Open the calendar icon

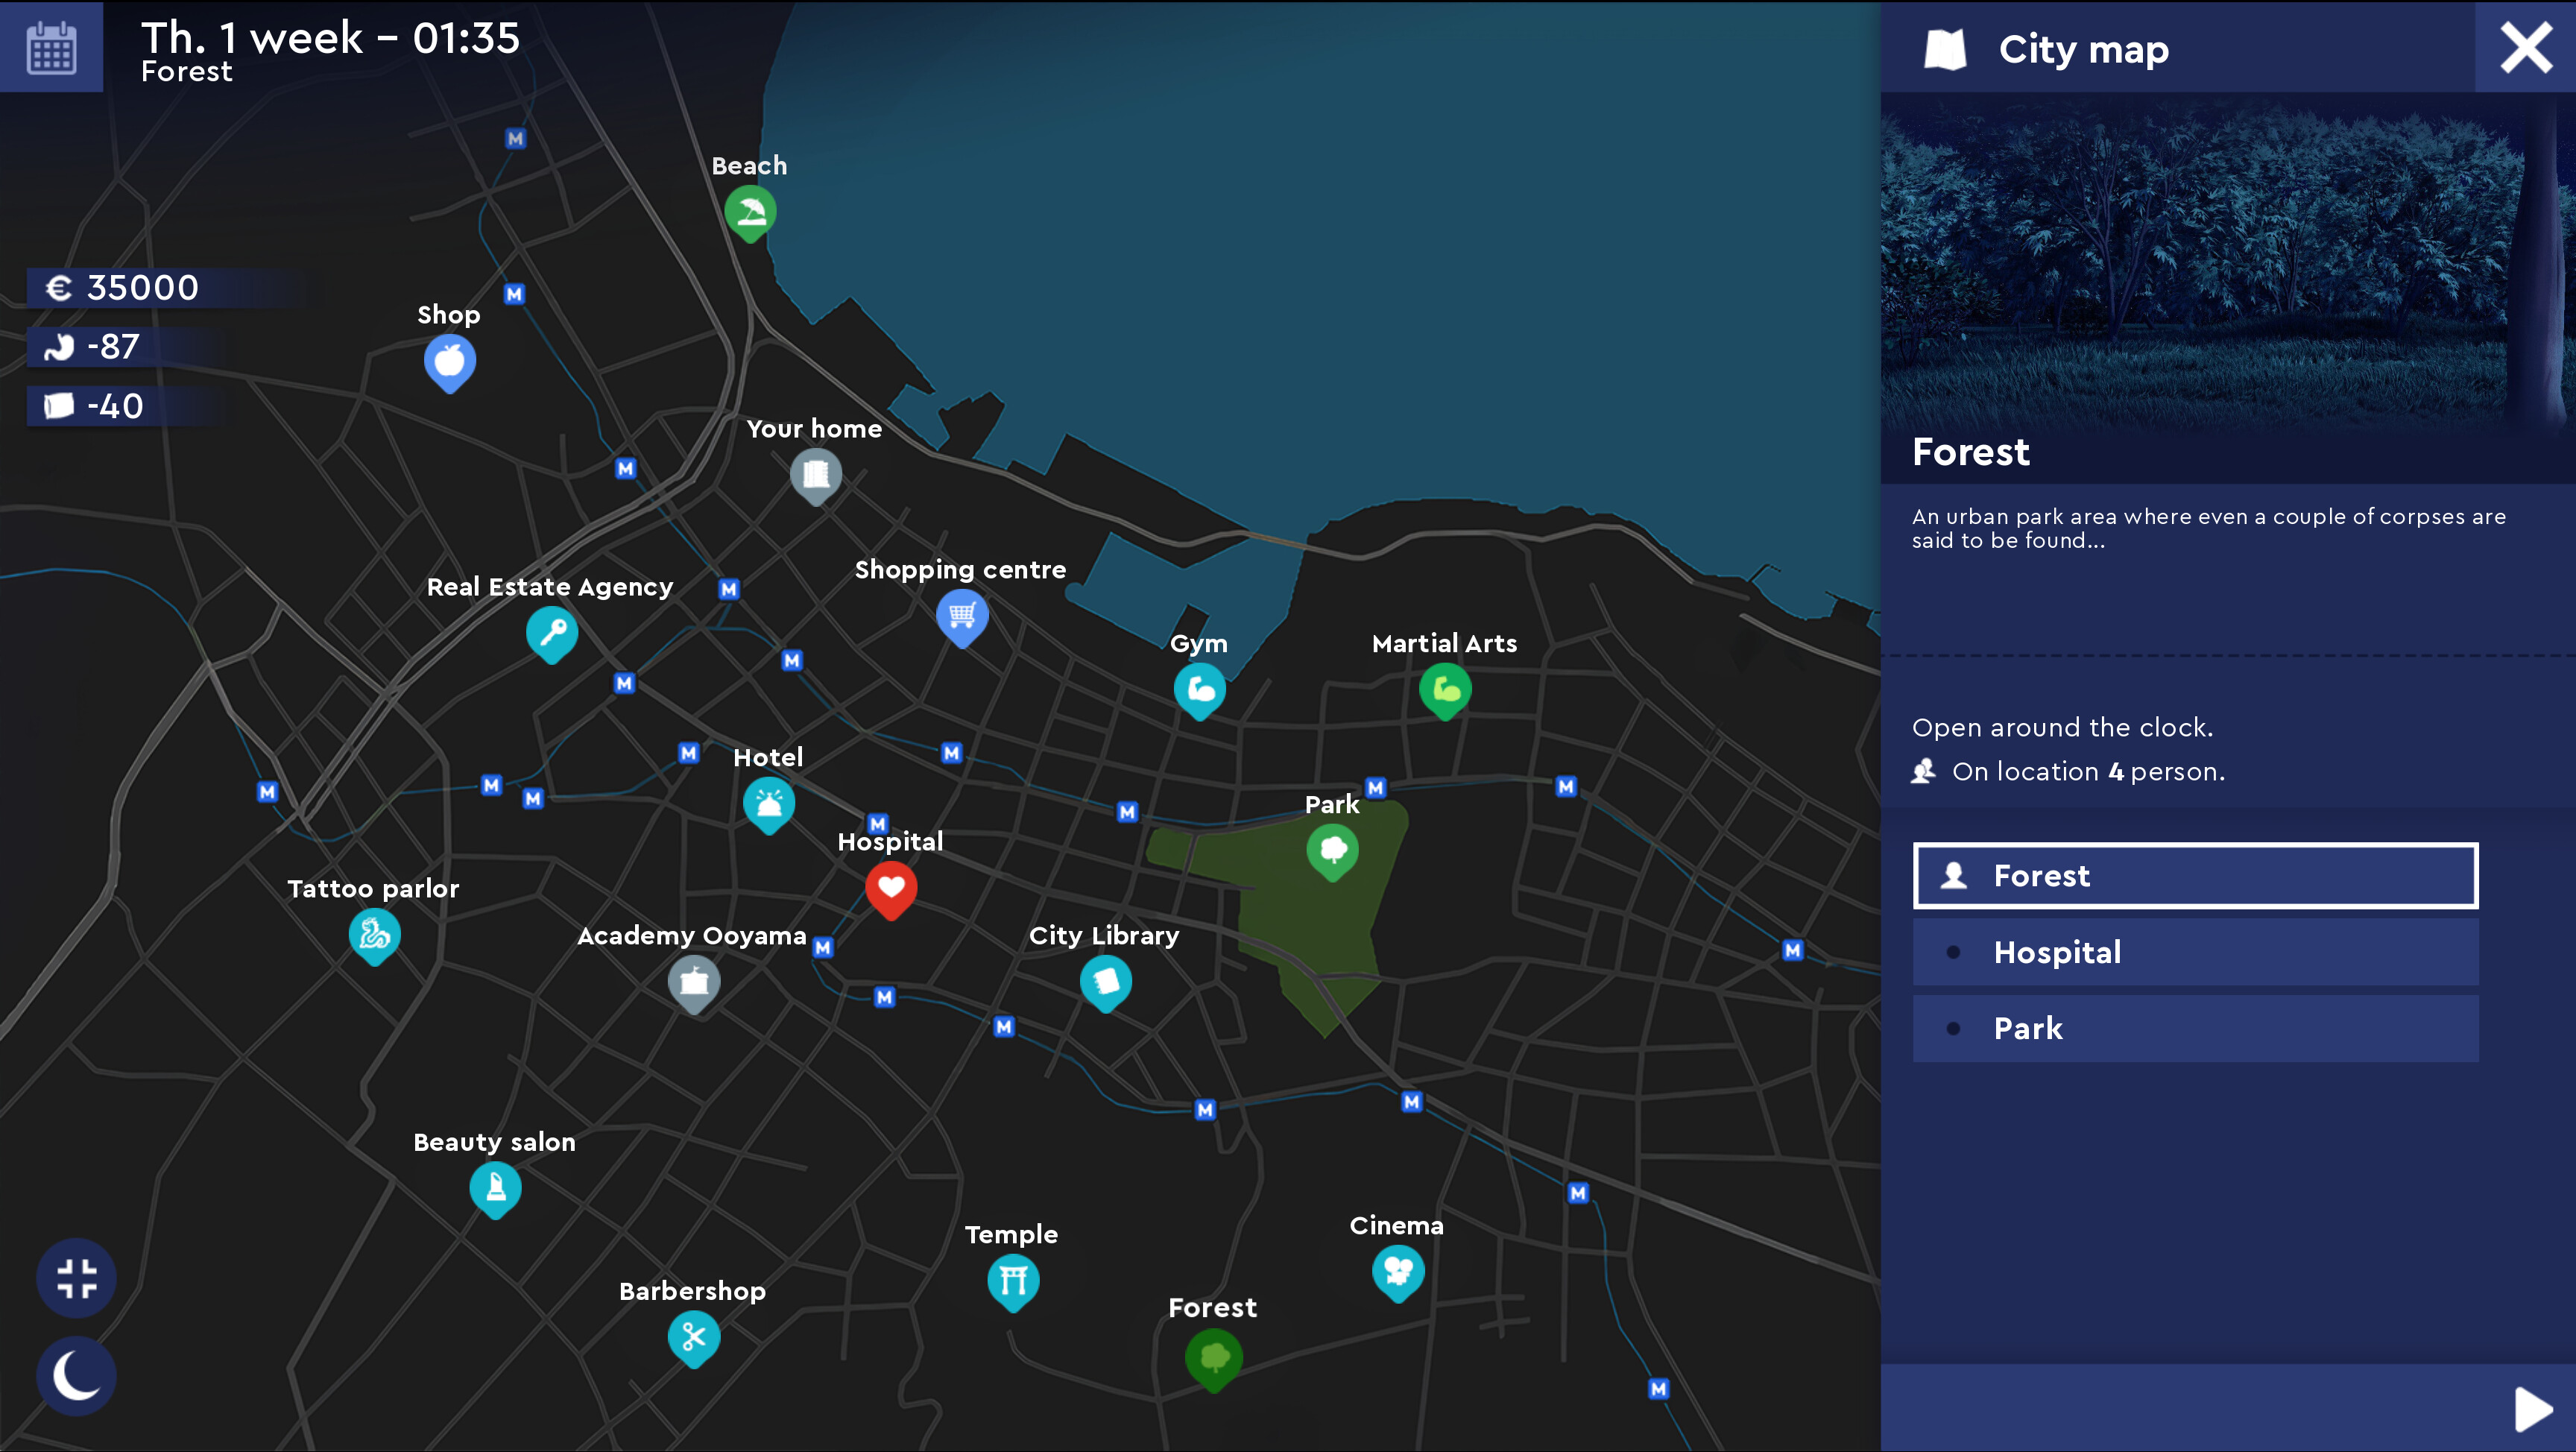coord(51,46)
